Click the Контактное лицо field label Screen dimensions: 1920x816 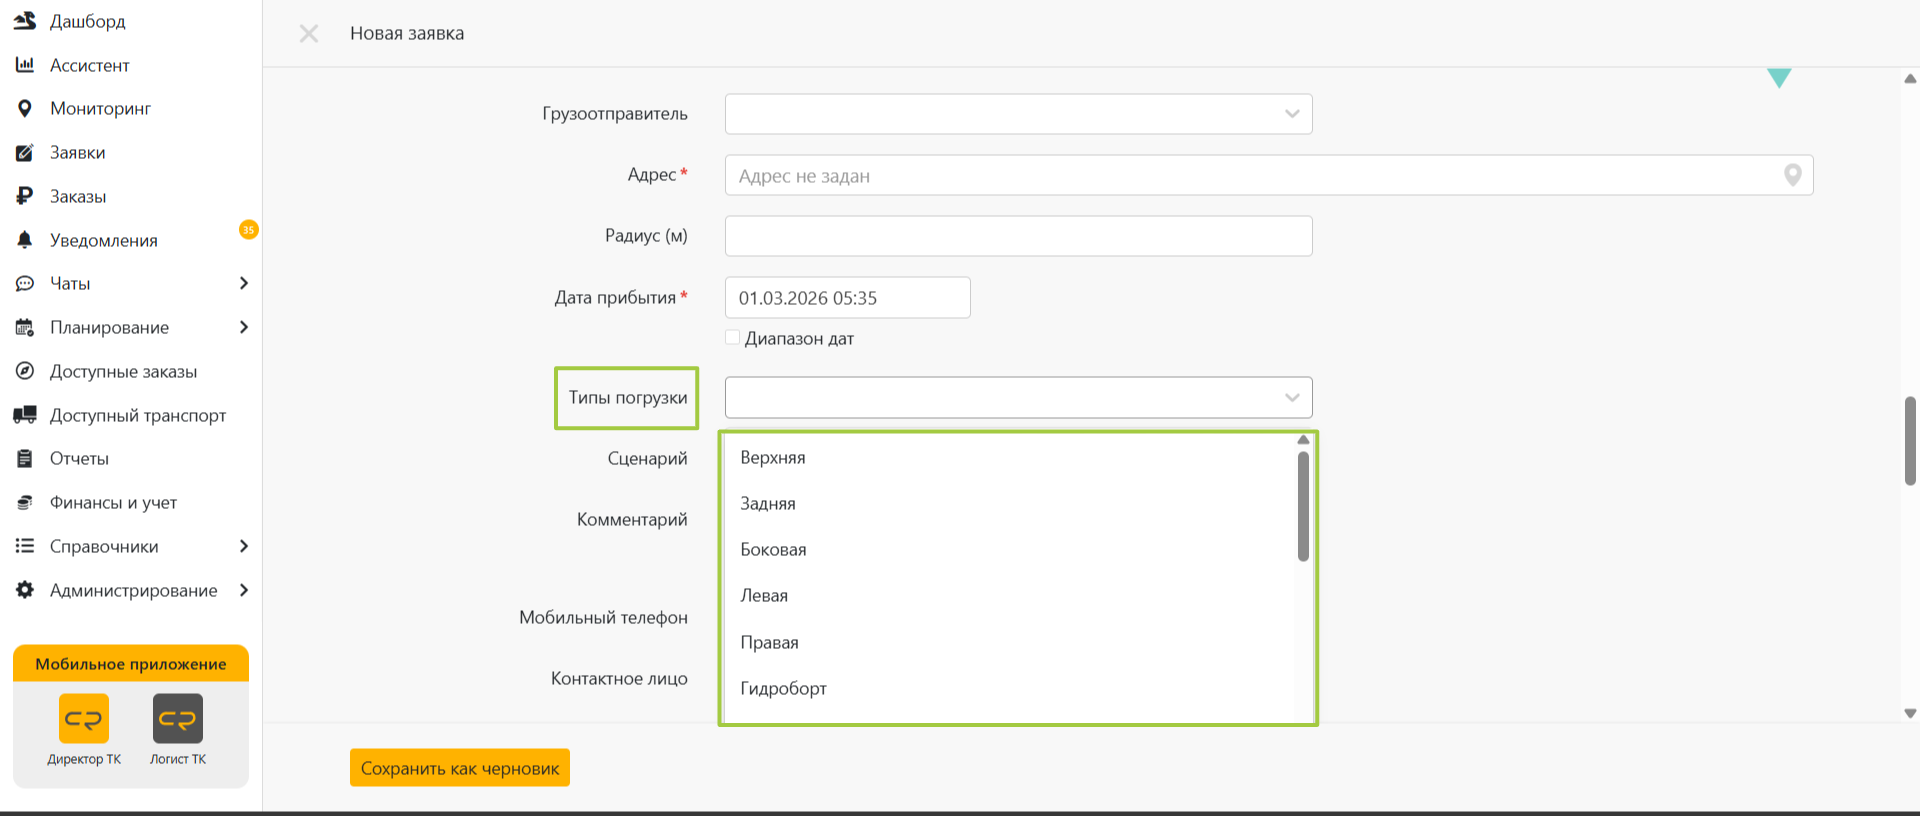619,678
